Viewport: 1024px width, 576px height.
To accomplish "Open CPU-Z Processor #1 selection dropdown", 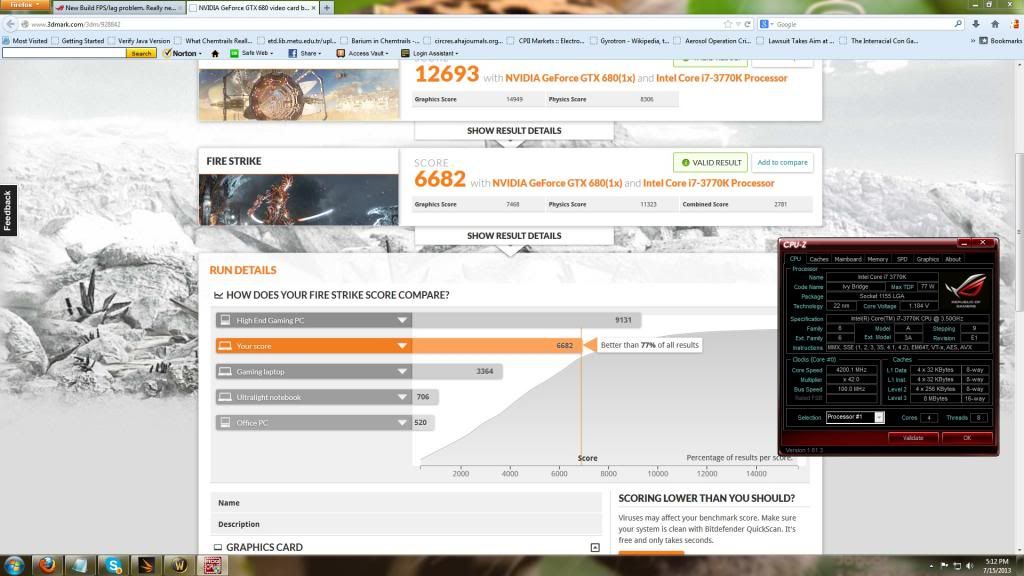I will (878, 417).
